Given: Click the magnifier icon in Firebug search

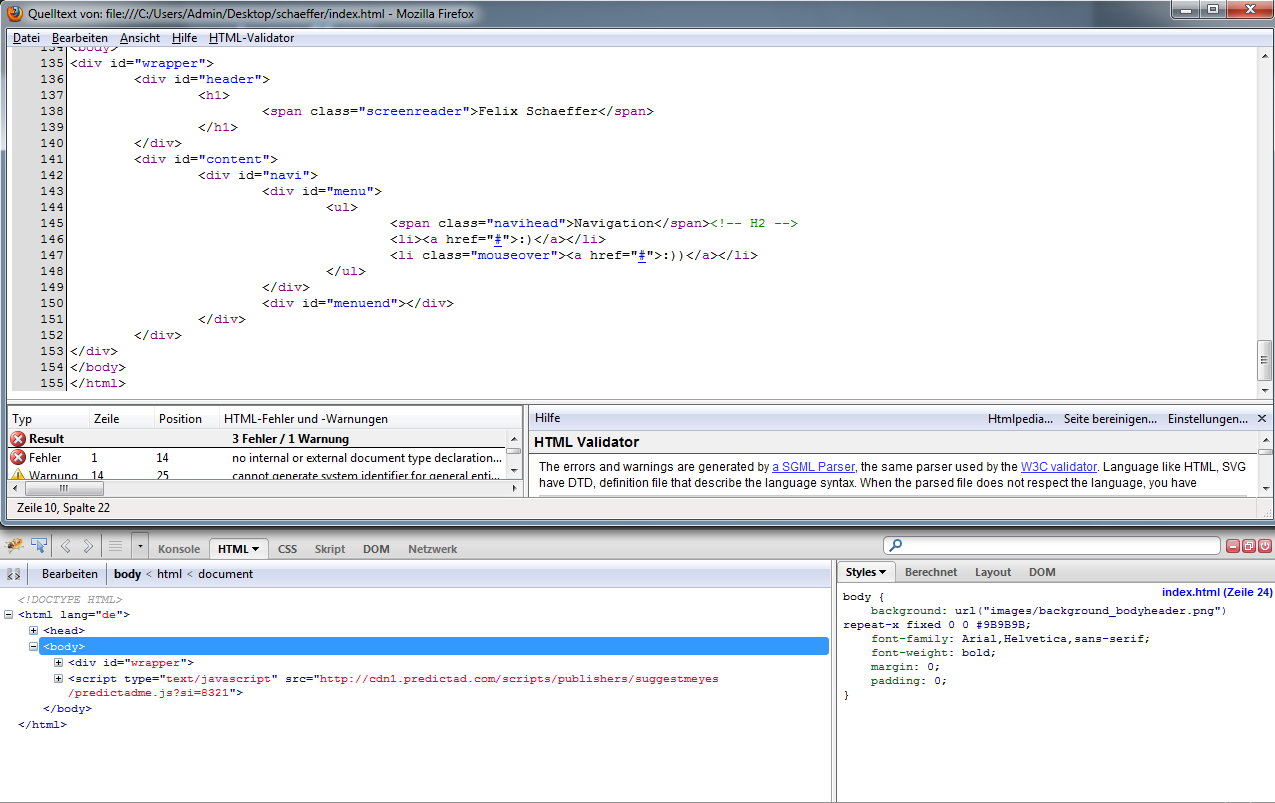Looking at the screenshot, I should coord(896,546).
